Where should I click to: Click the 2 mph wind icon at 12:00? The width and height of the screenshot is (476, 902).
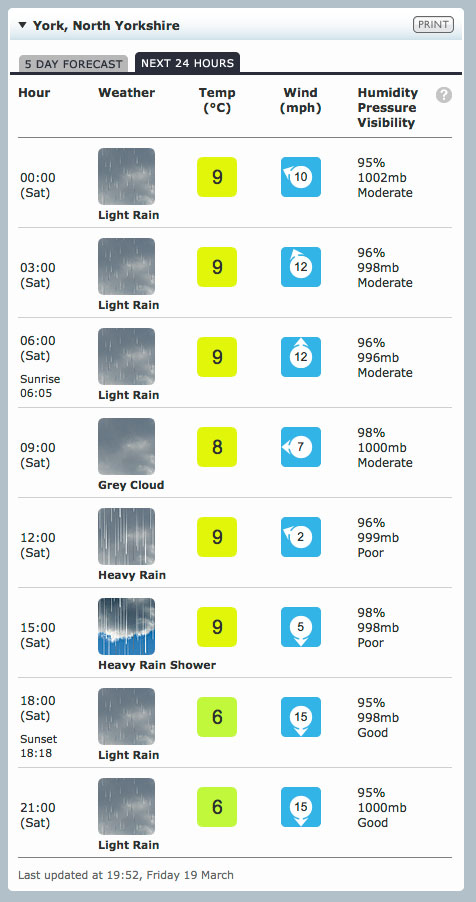pyautogui.click(x=301, y=537)
